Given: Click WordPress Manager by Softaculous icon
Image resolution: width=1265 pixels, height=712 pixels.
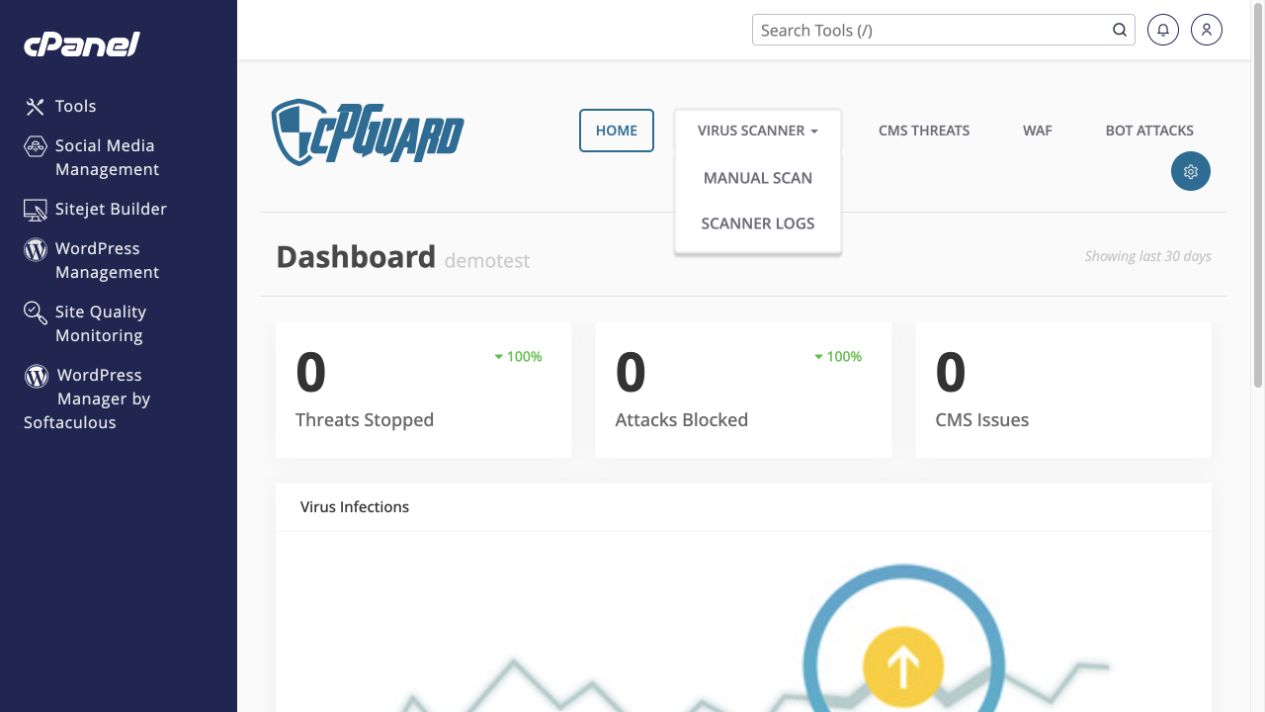Looking at the screenshot, I should 36,376.
